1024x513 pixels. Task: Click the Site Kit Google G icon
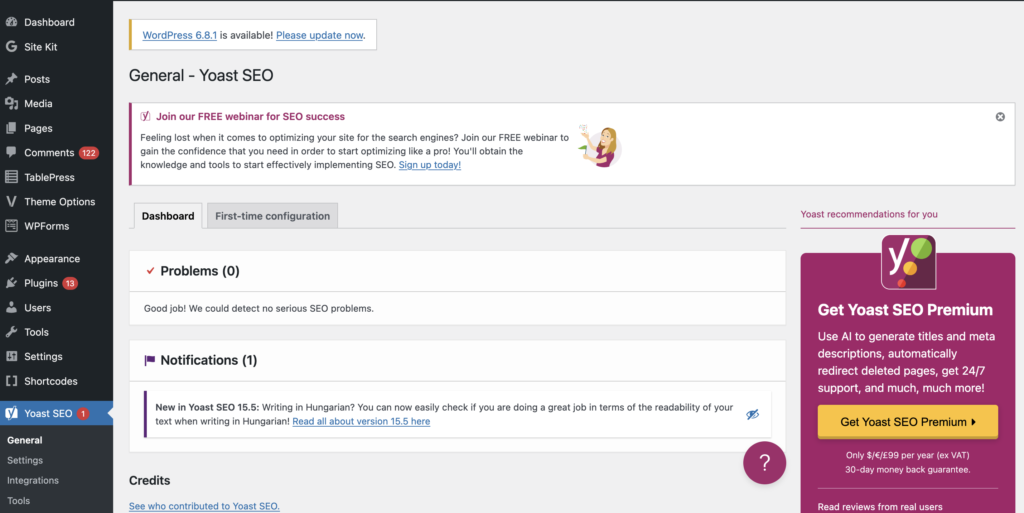click(11, 47)
